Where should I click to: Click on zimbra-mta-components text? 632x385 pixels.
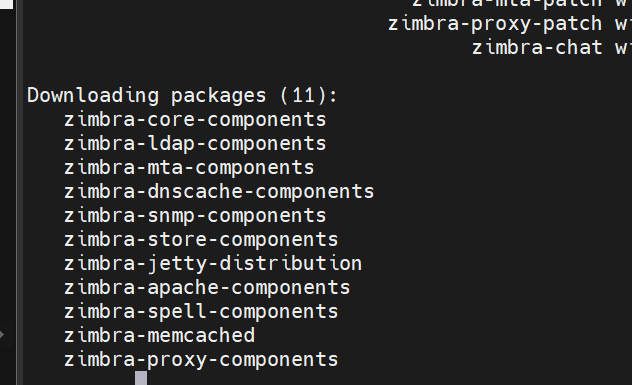coord(189,168)
